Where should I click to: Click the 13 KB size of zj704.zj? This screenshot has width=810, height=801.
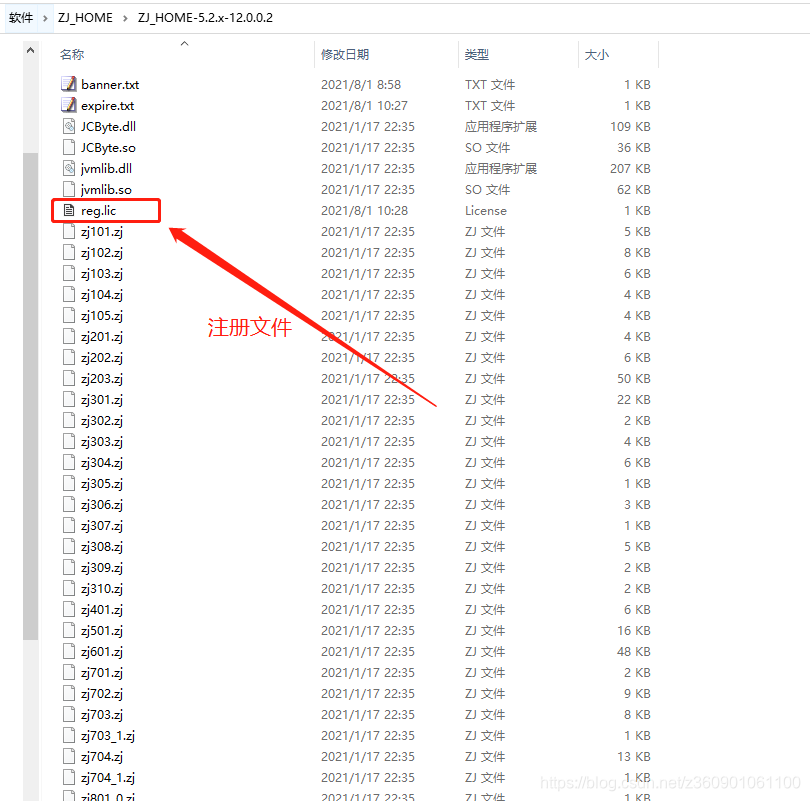(x=633, y=757)
